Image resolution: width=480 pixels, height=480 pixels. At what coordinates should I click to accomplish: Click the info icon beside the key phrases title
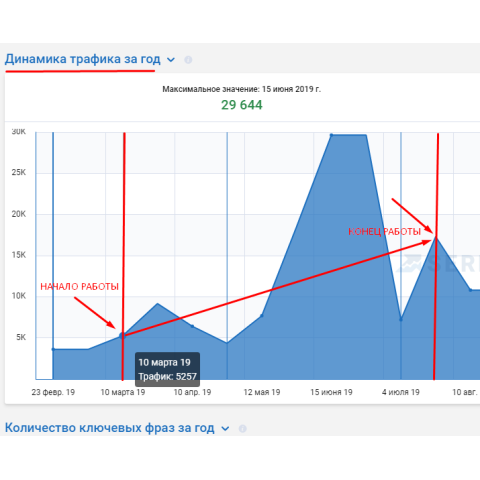(x=243, y=428)
